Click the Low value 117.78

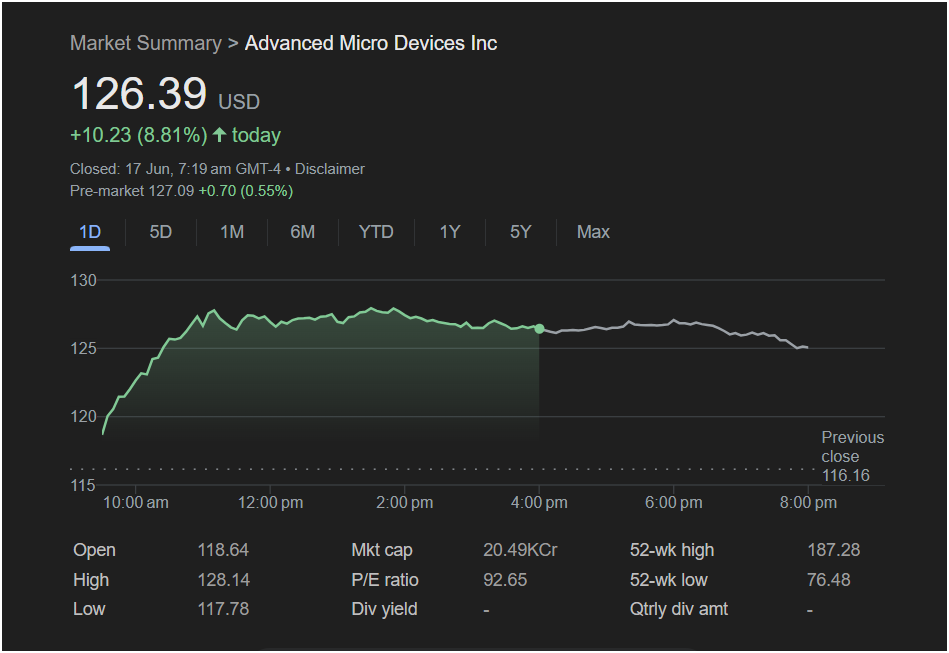[x=223, y=609]
